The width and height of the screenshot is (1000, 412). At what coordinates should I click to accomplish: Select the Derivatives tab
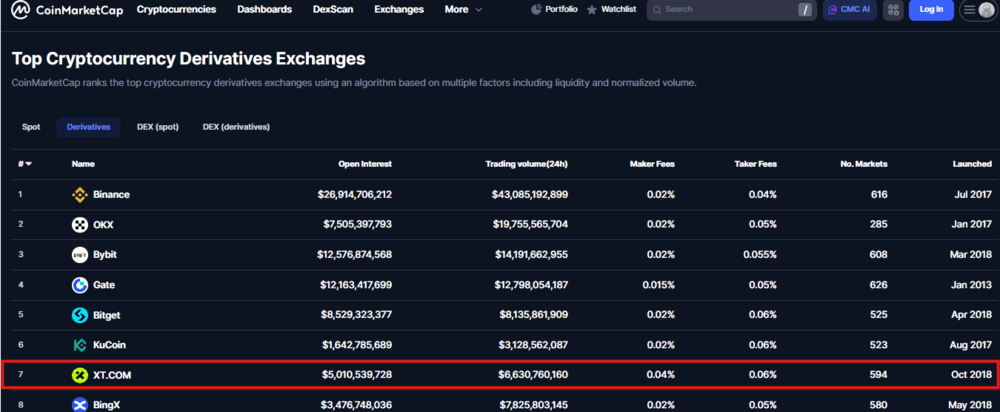89,127
